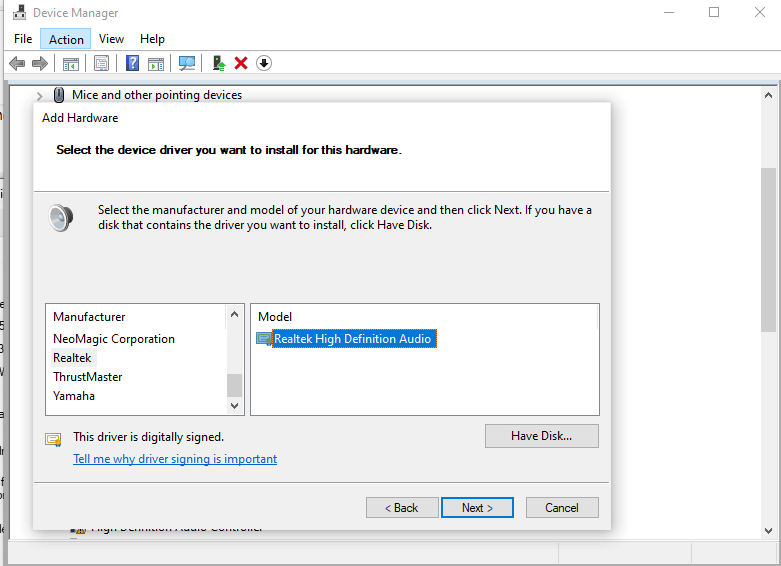Select Realtek in the Manufacturer list
Viewport: 781px width, 566px height.
(73, 358)
